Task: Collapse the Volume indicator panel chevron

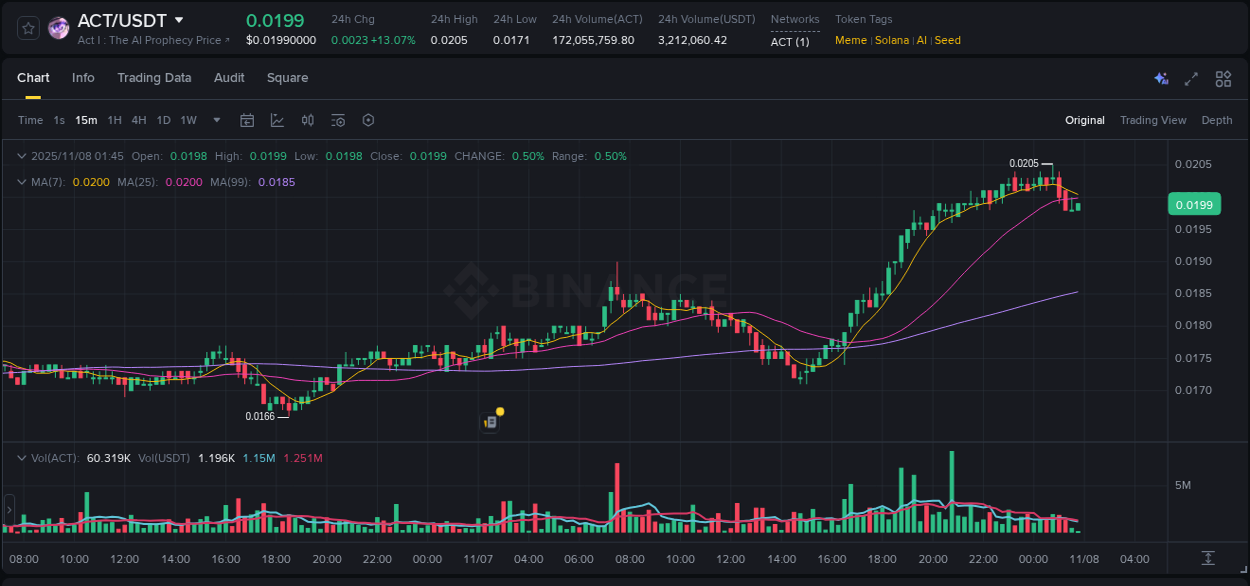Action: pos(21,458)
